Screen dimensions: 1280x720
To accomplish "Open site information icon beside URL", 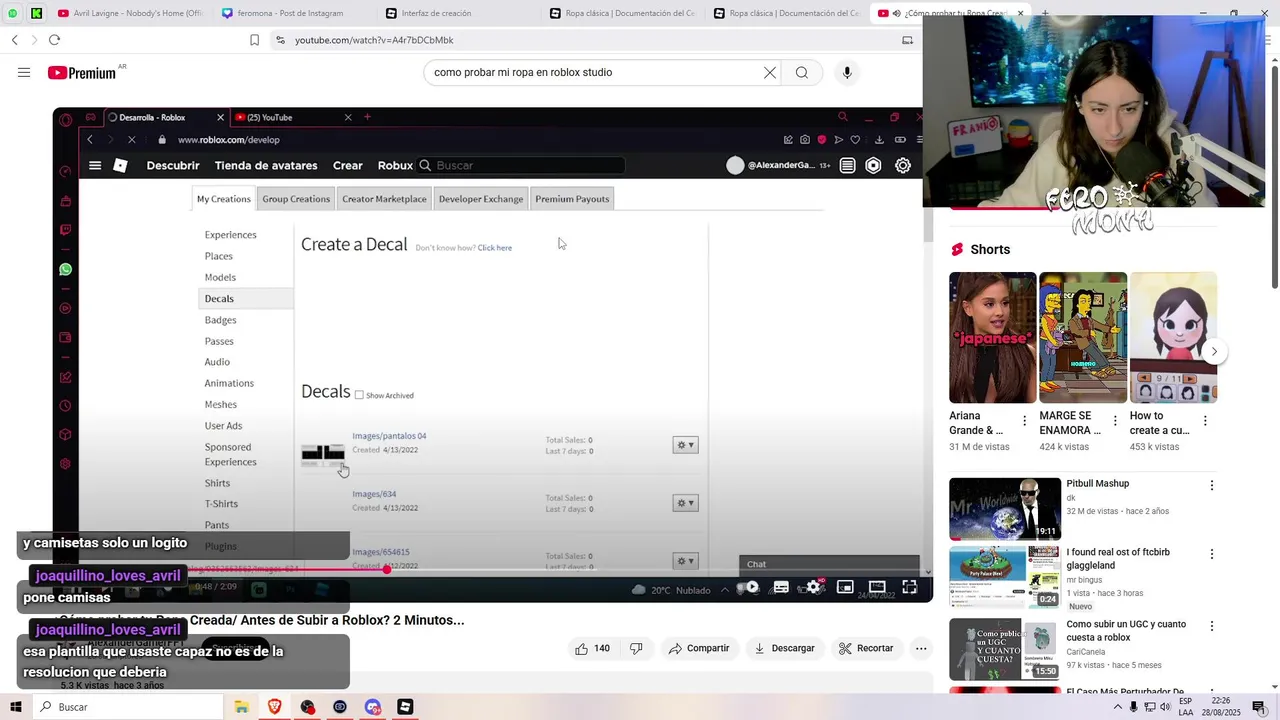I will click(280, 40).
